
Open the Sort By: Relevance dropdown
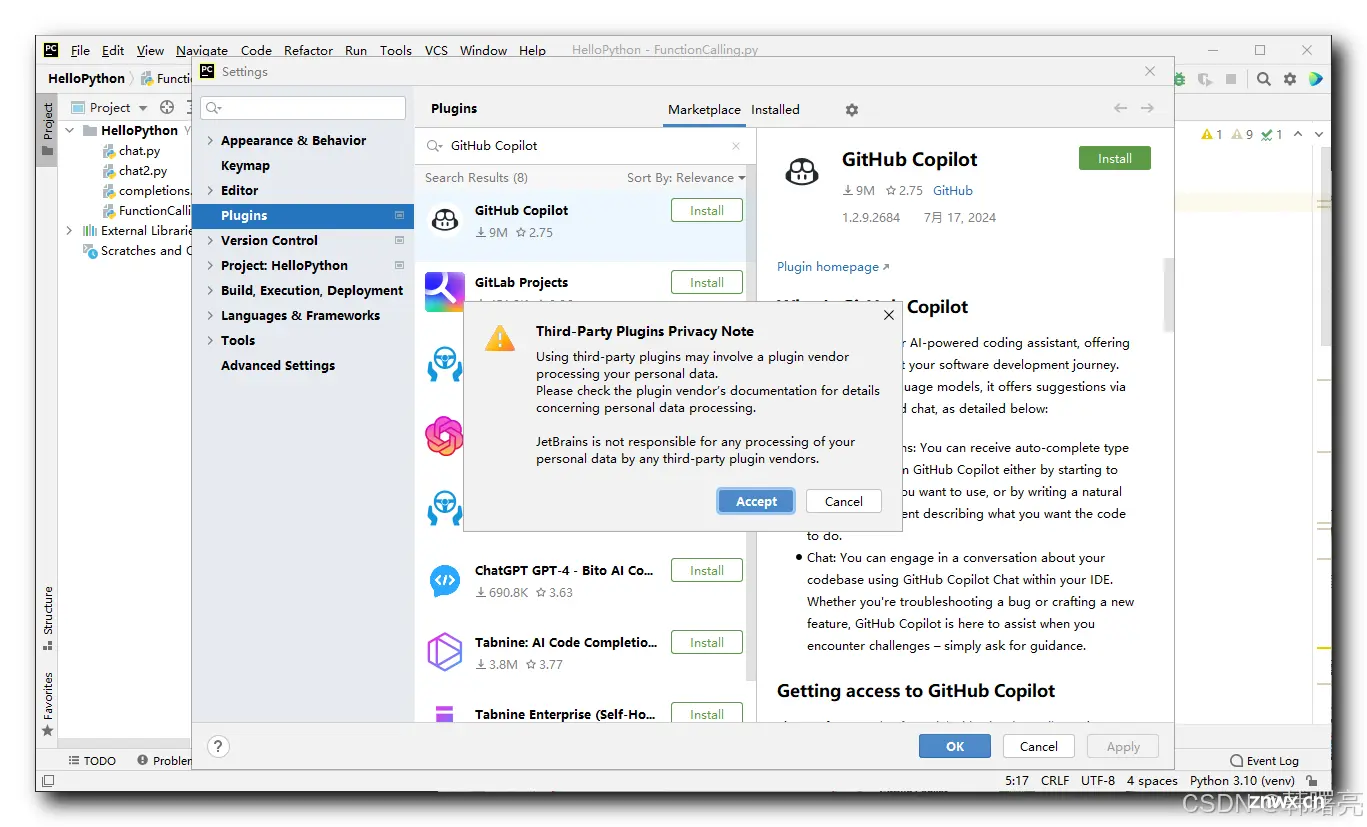coord(686,178)
